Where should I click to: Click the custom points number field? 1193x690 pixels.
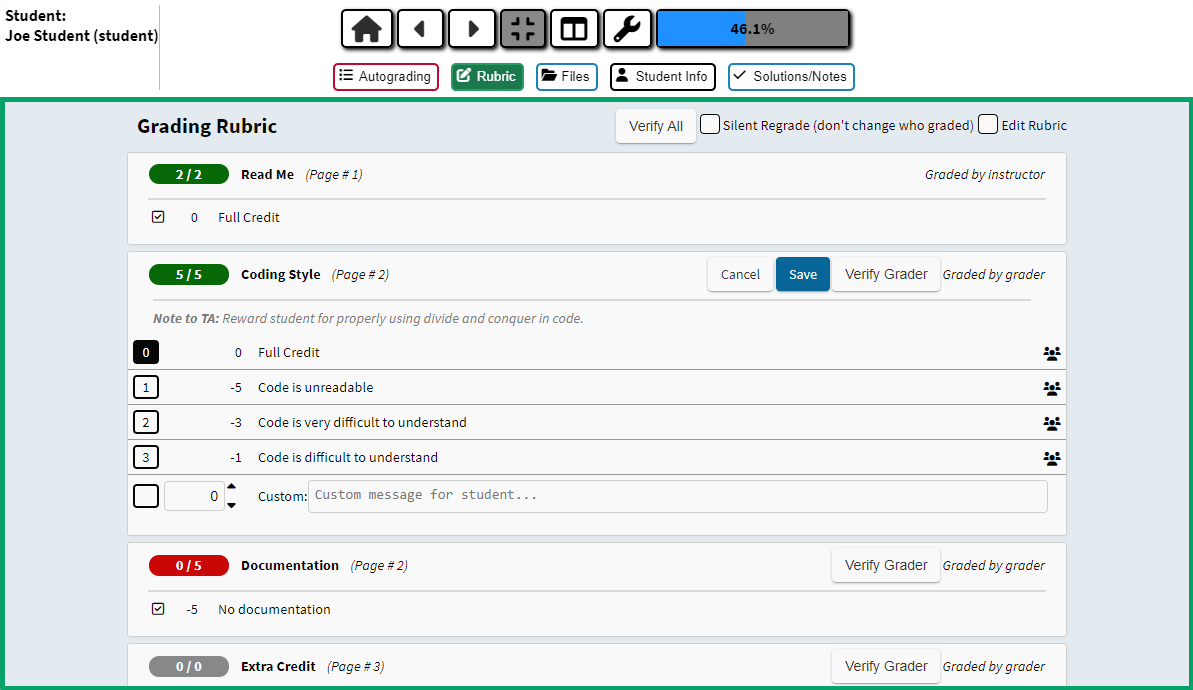coord(194,496)
